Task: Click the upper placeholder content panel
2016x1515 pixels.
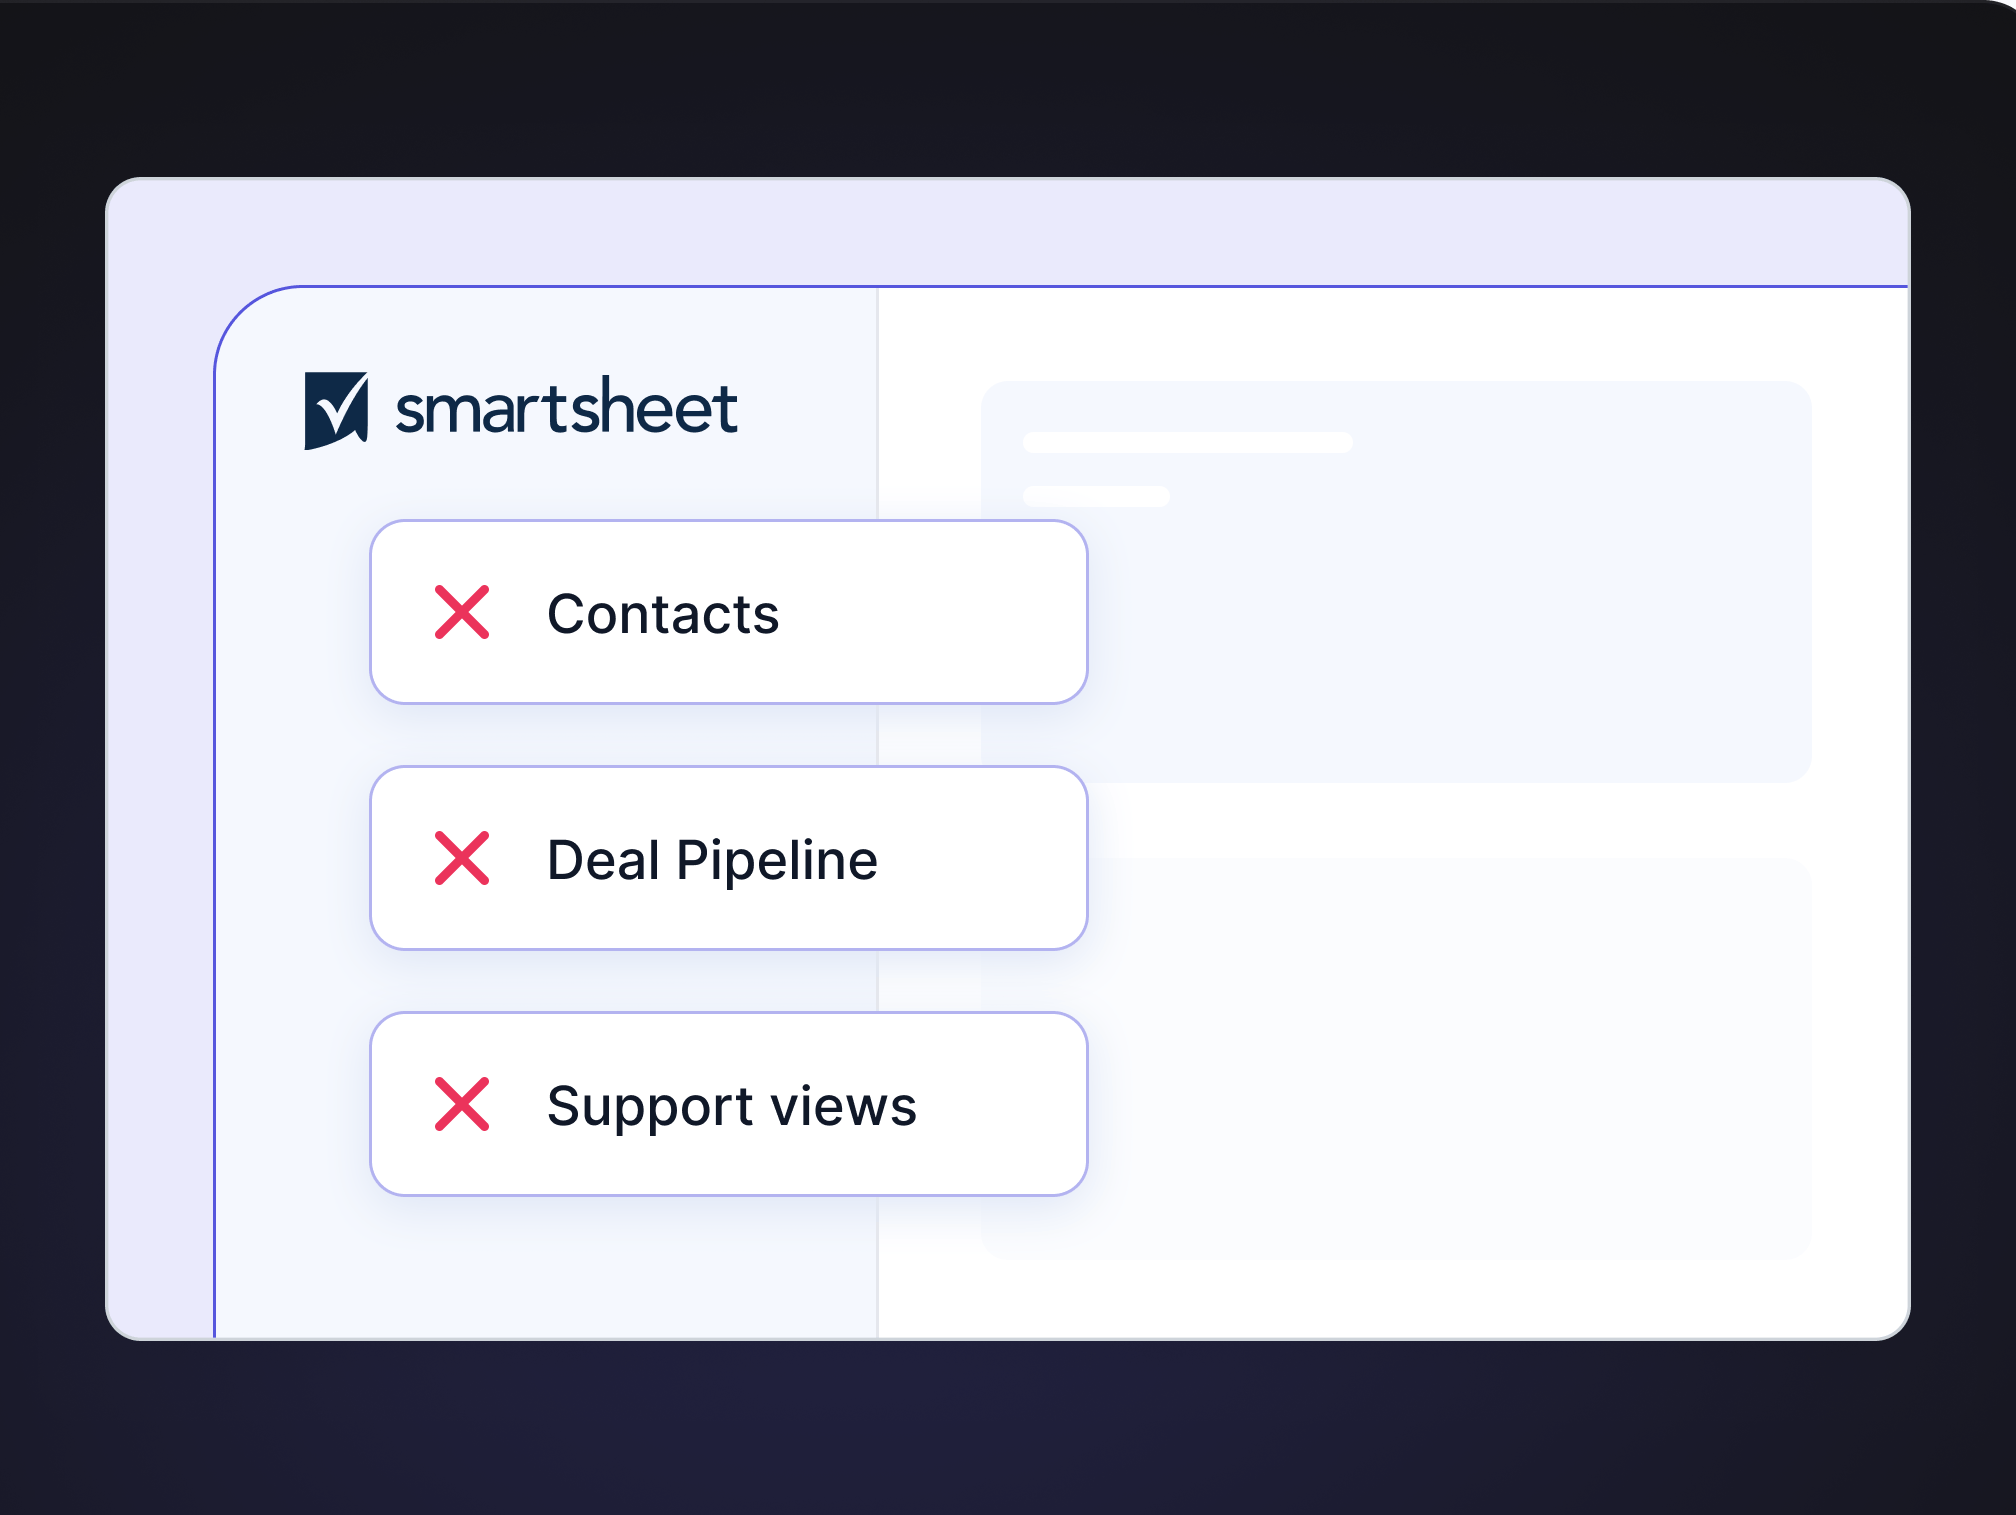Action: click(1450, 620)
